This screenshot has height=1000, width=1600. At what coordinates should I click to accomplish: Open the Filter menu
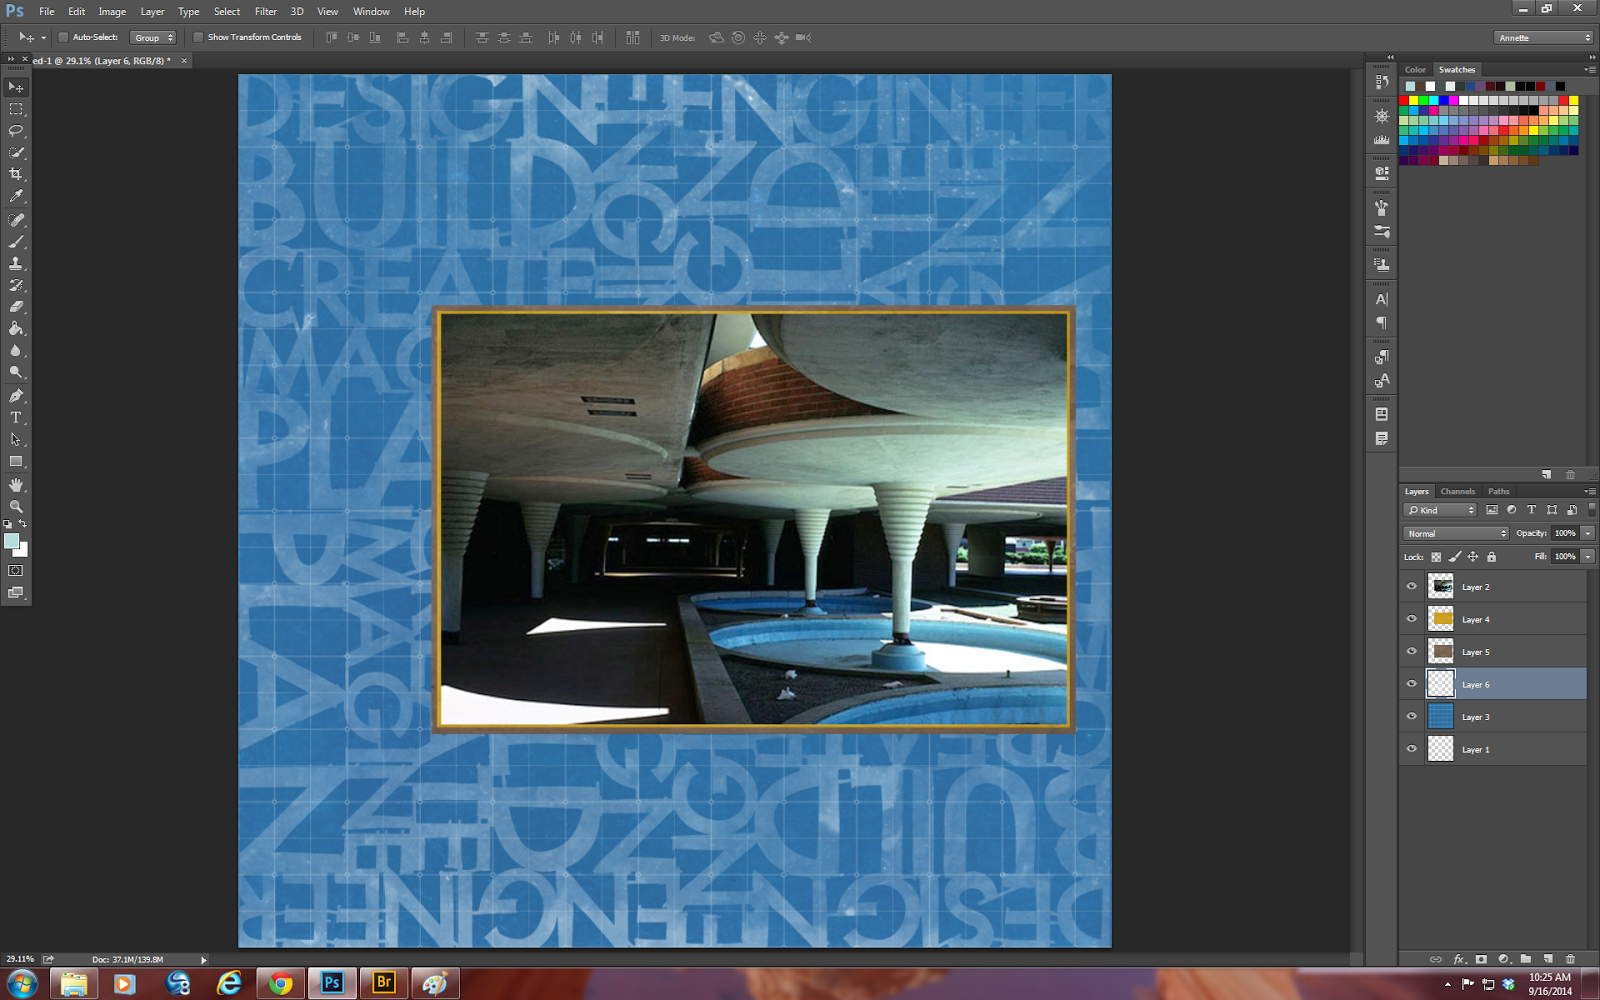point(265,12)
